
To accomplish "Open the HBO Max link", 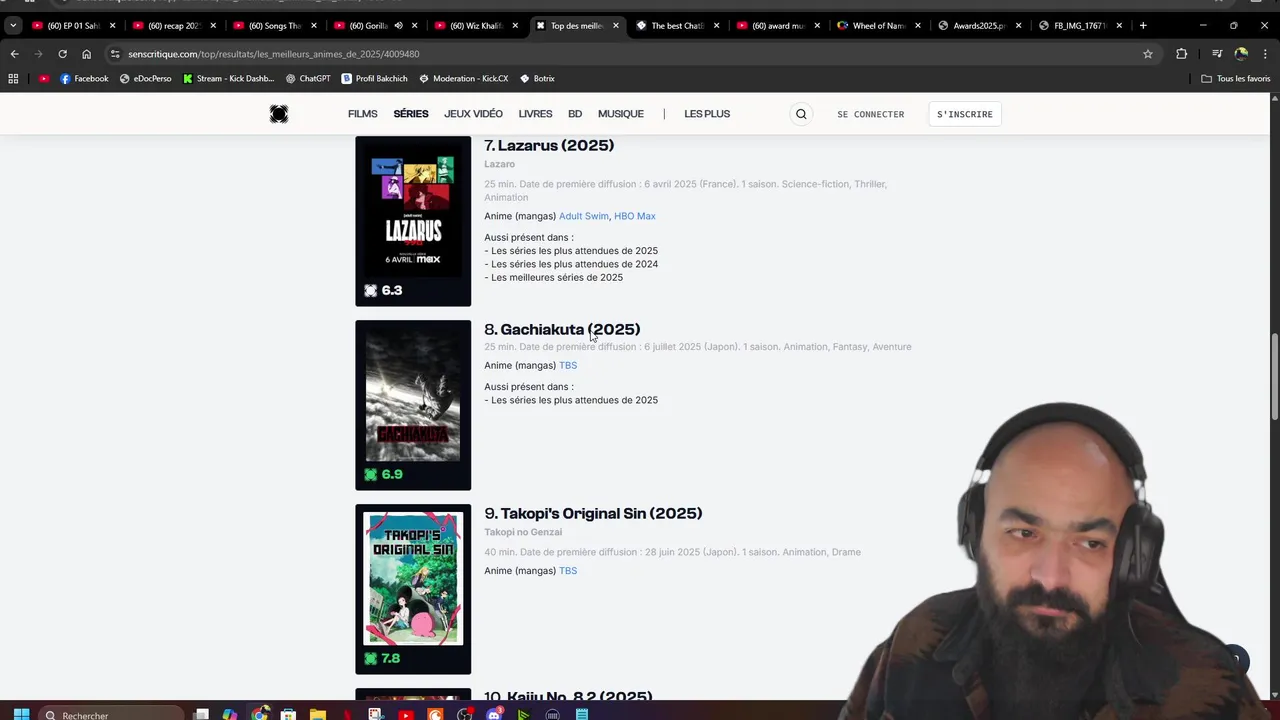I will (635, 216).
